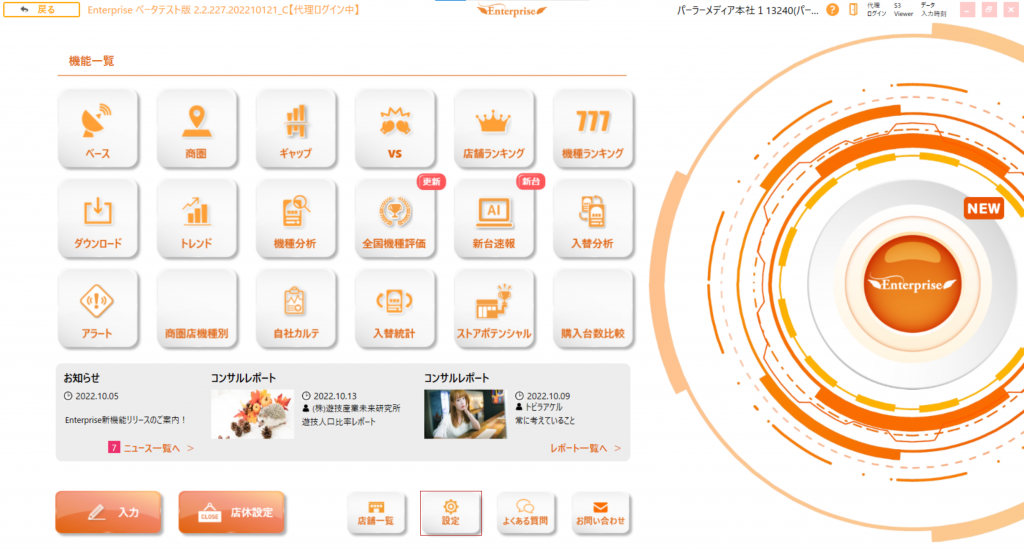Open the ストアポテンシャル tile

494,309
